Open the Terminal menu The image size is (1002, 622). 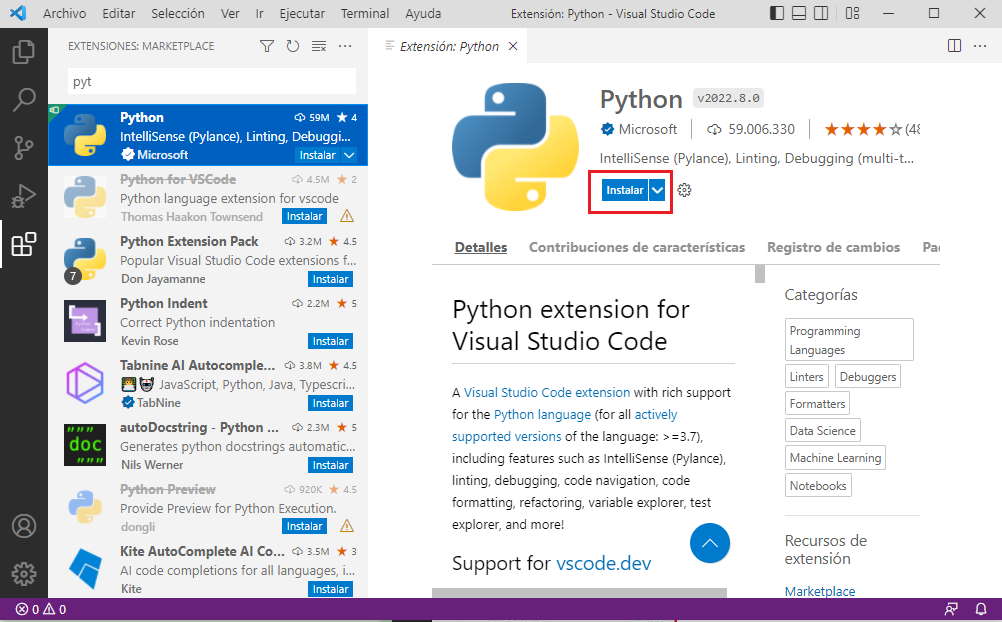pos(365,13)
